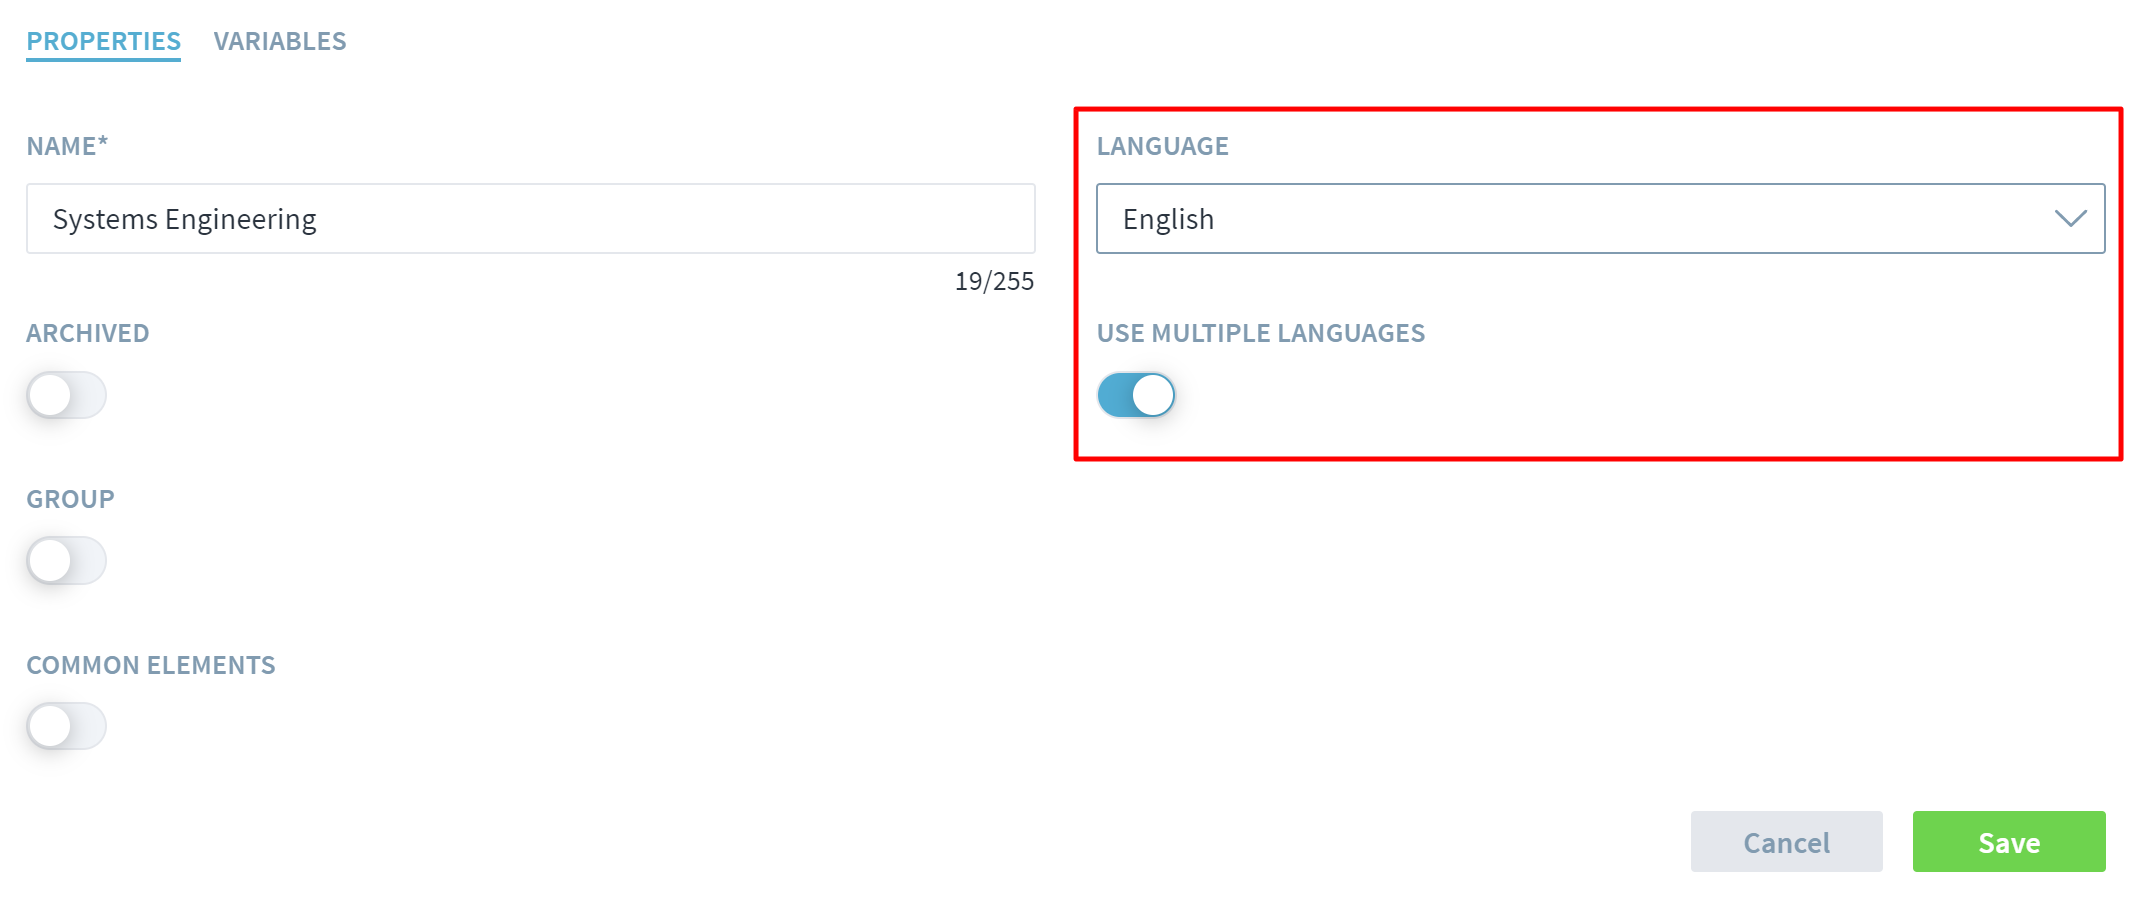
Task: Select the English value in Language
Action: point(1168,219)
